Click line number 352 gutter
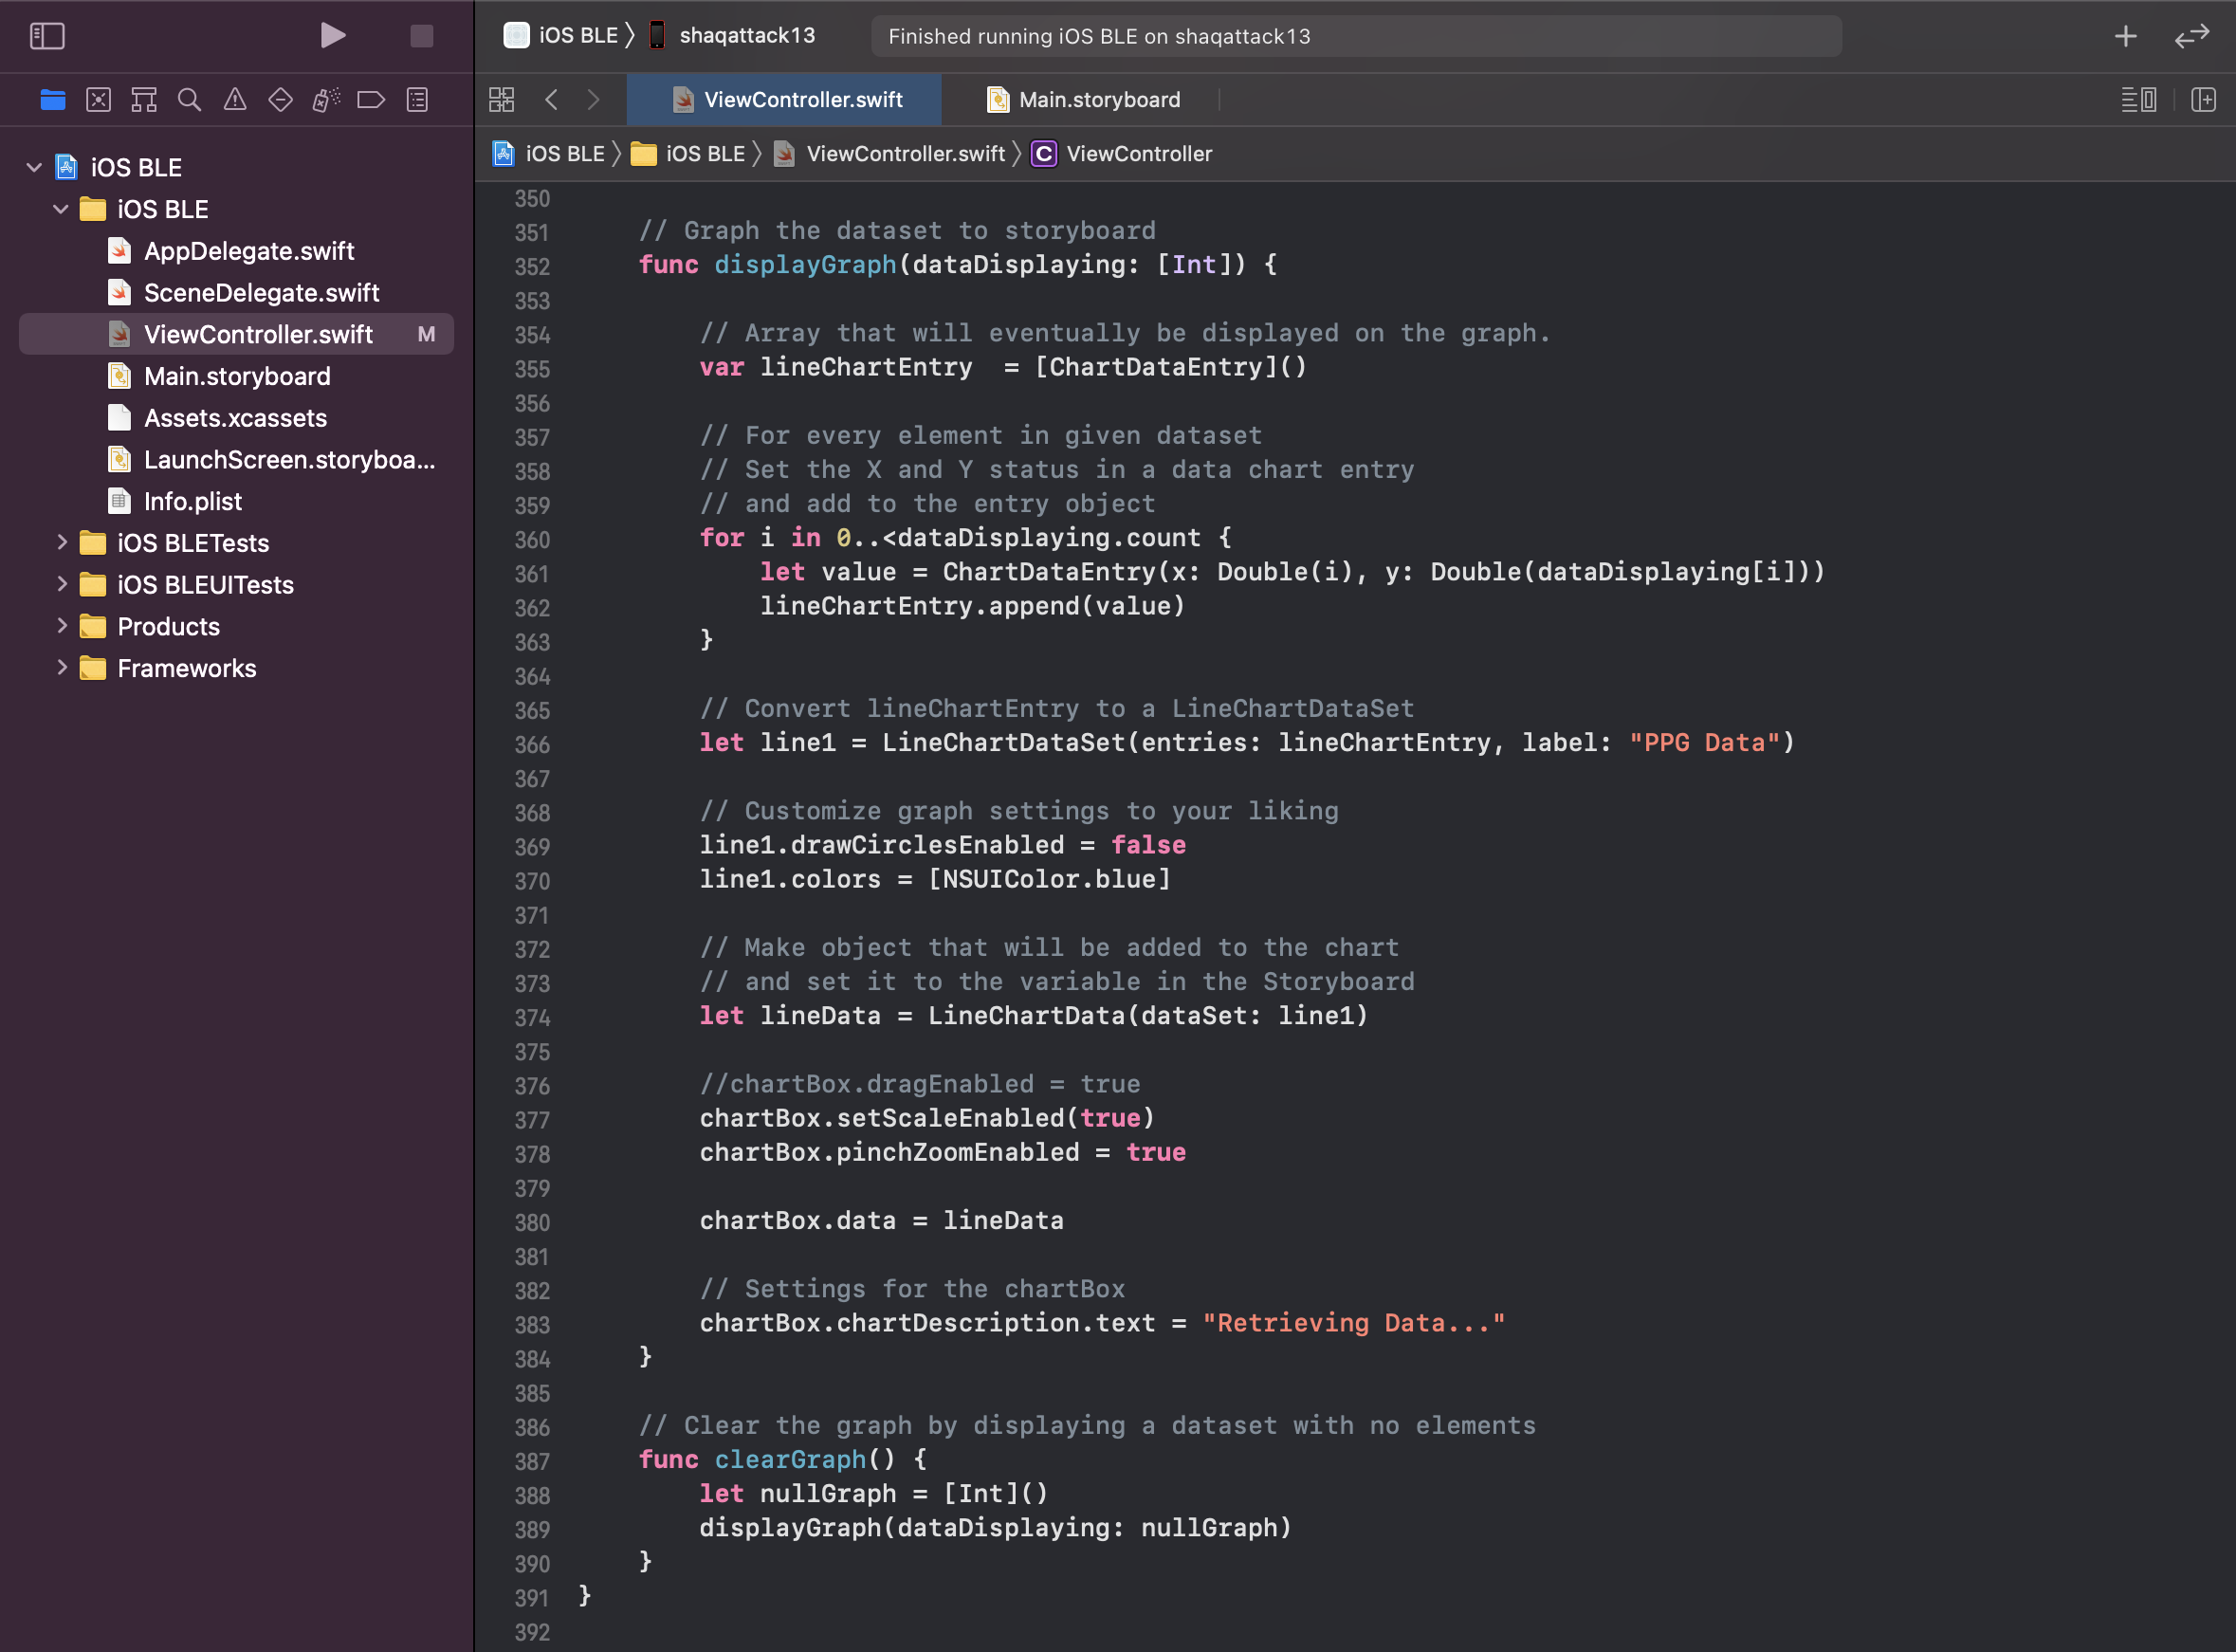The height and width of the screenshot is (1652, 2236). click(532, 267)
